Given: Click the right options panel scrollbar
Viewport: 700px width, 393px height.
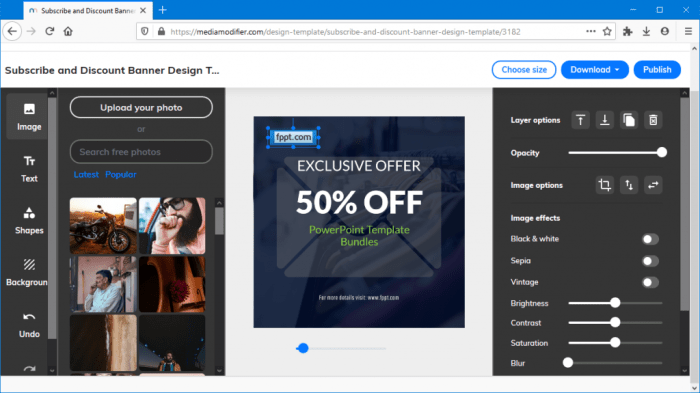Looking at the screenshot, I should [685, 203].
